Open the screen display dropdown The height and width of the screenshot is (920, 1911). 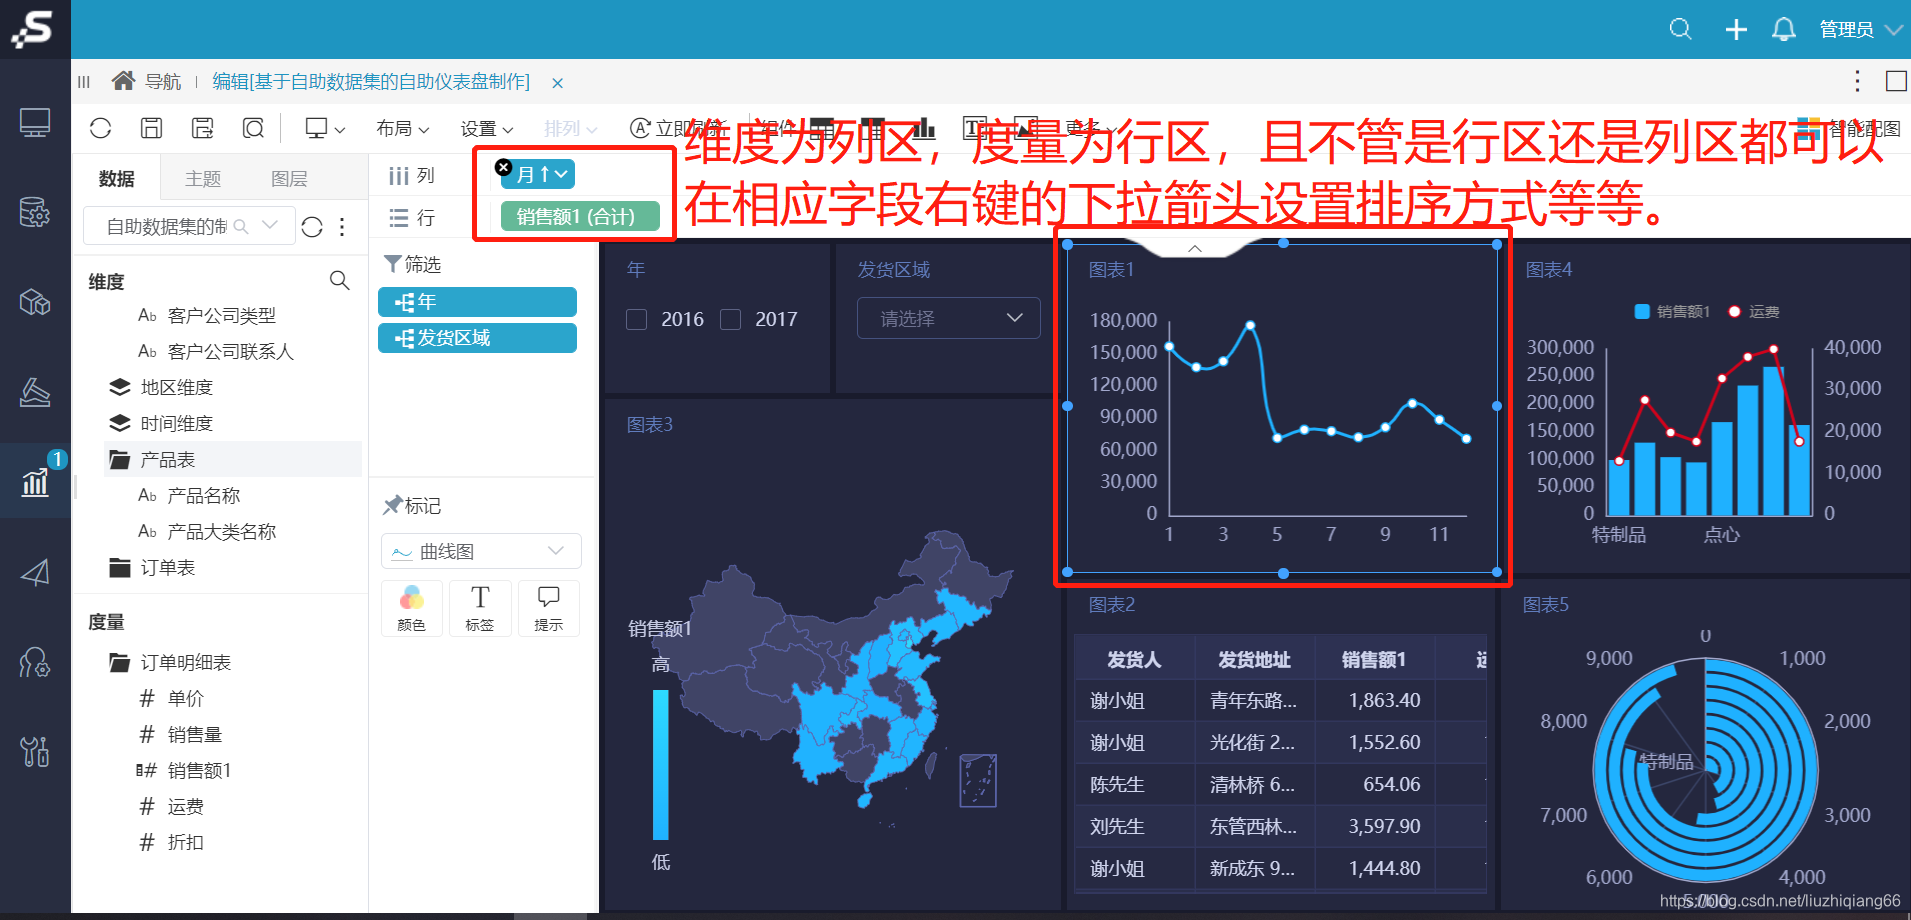325,128
